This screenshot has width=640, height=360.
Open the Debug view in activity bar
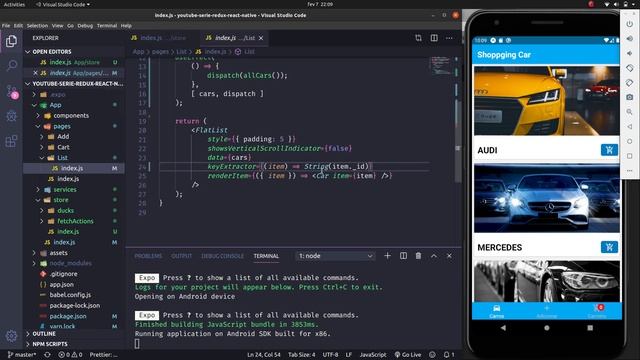(11, 116)
